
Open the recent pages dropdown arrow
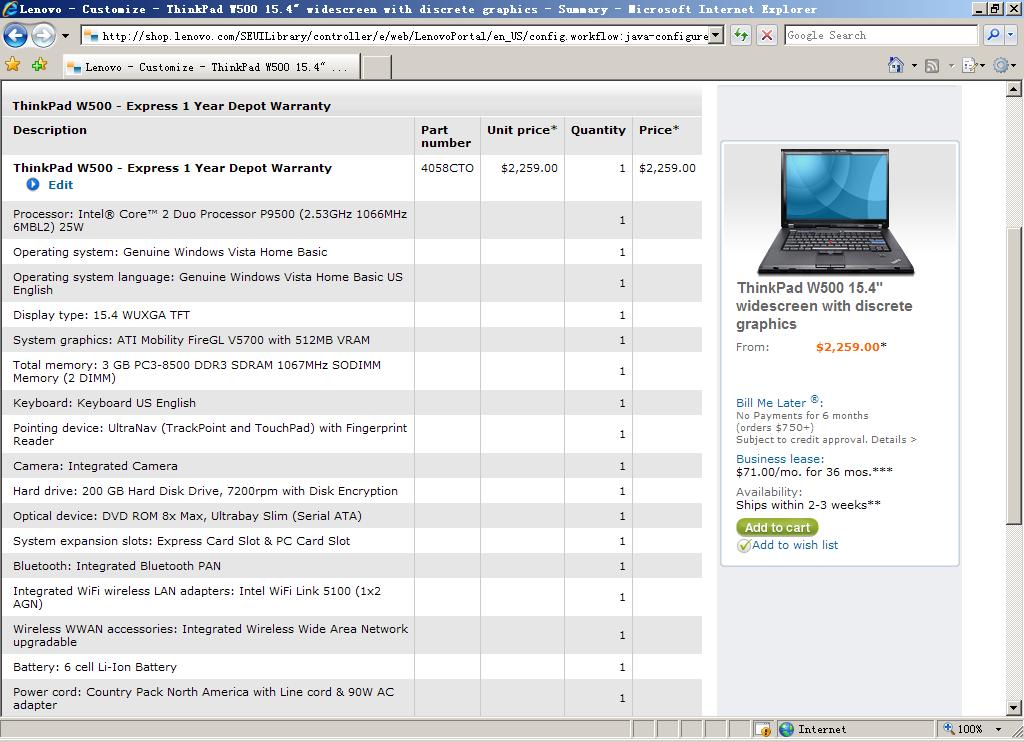[65, 36]
